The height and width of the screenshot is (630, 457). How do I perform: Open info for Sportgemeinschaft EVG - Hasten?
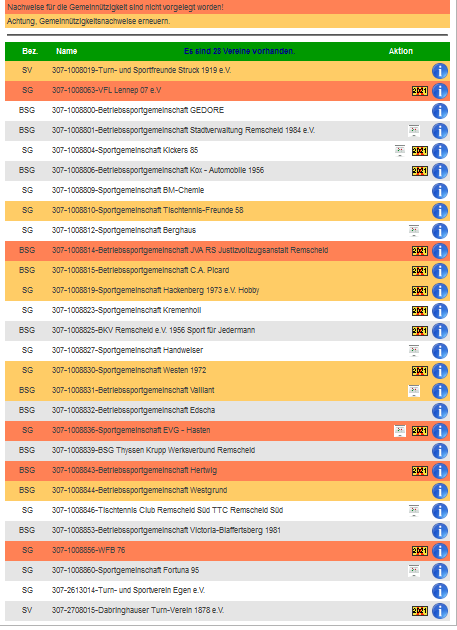[440, 431]
